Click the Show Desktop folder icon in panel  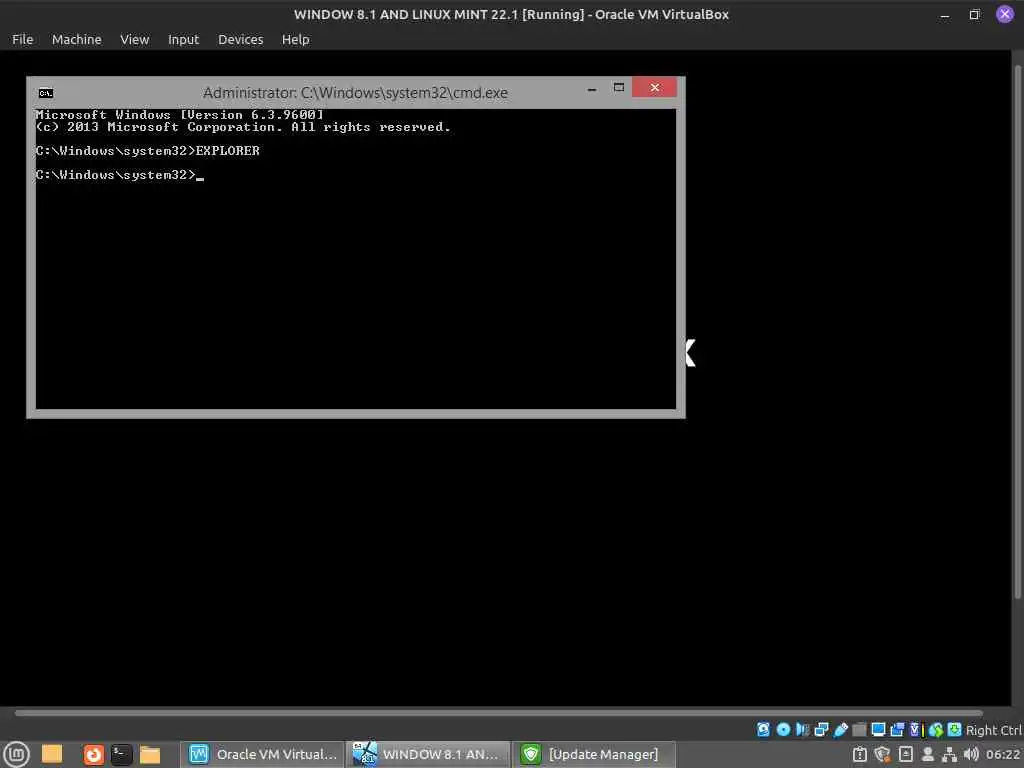tap(52, 754)
